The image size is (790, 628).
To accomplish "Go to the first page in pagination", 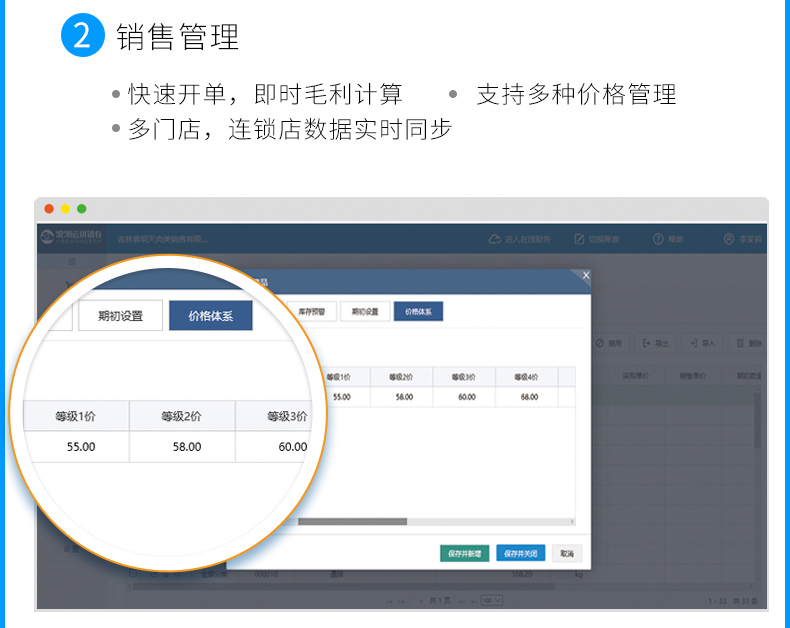I will [x=389, y=601].
